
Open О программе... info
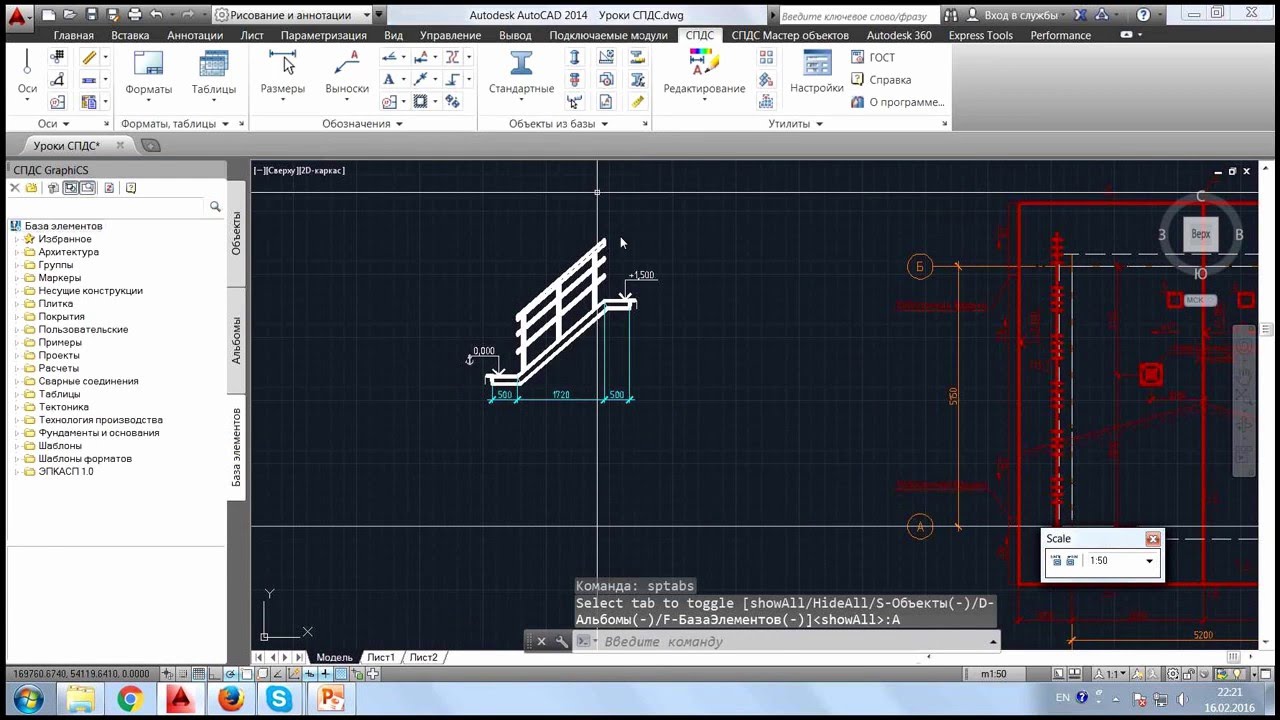click(x=898, y=102)
